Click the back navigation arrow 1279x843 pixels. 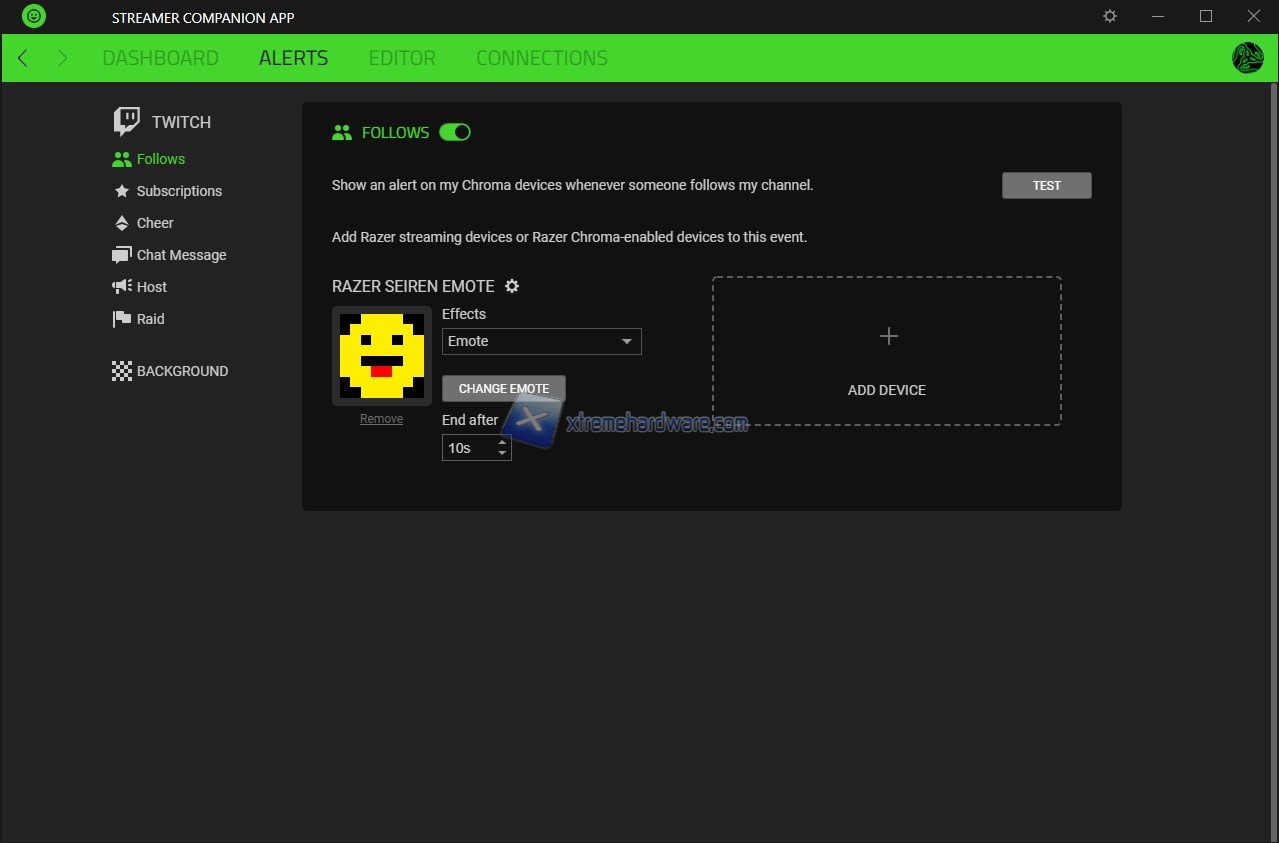(23, 58)
